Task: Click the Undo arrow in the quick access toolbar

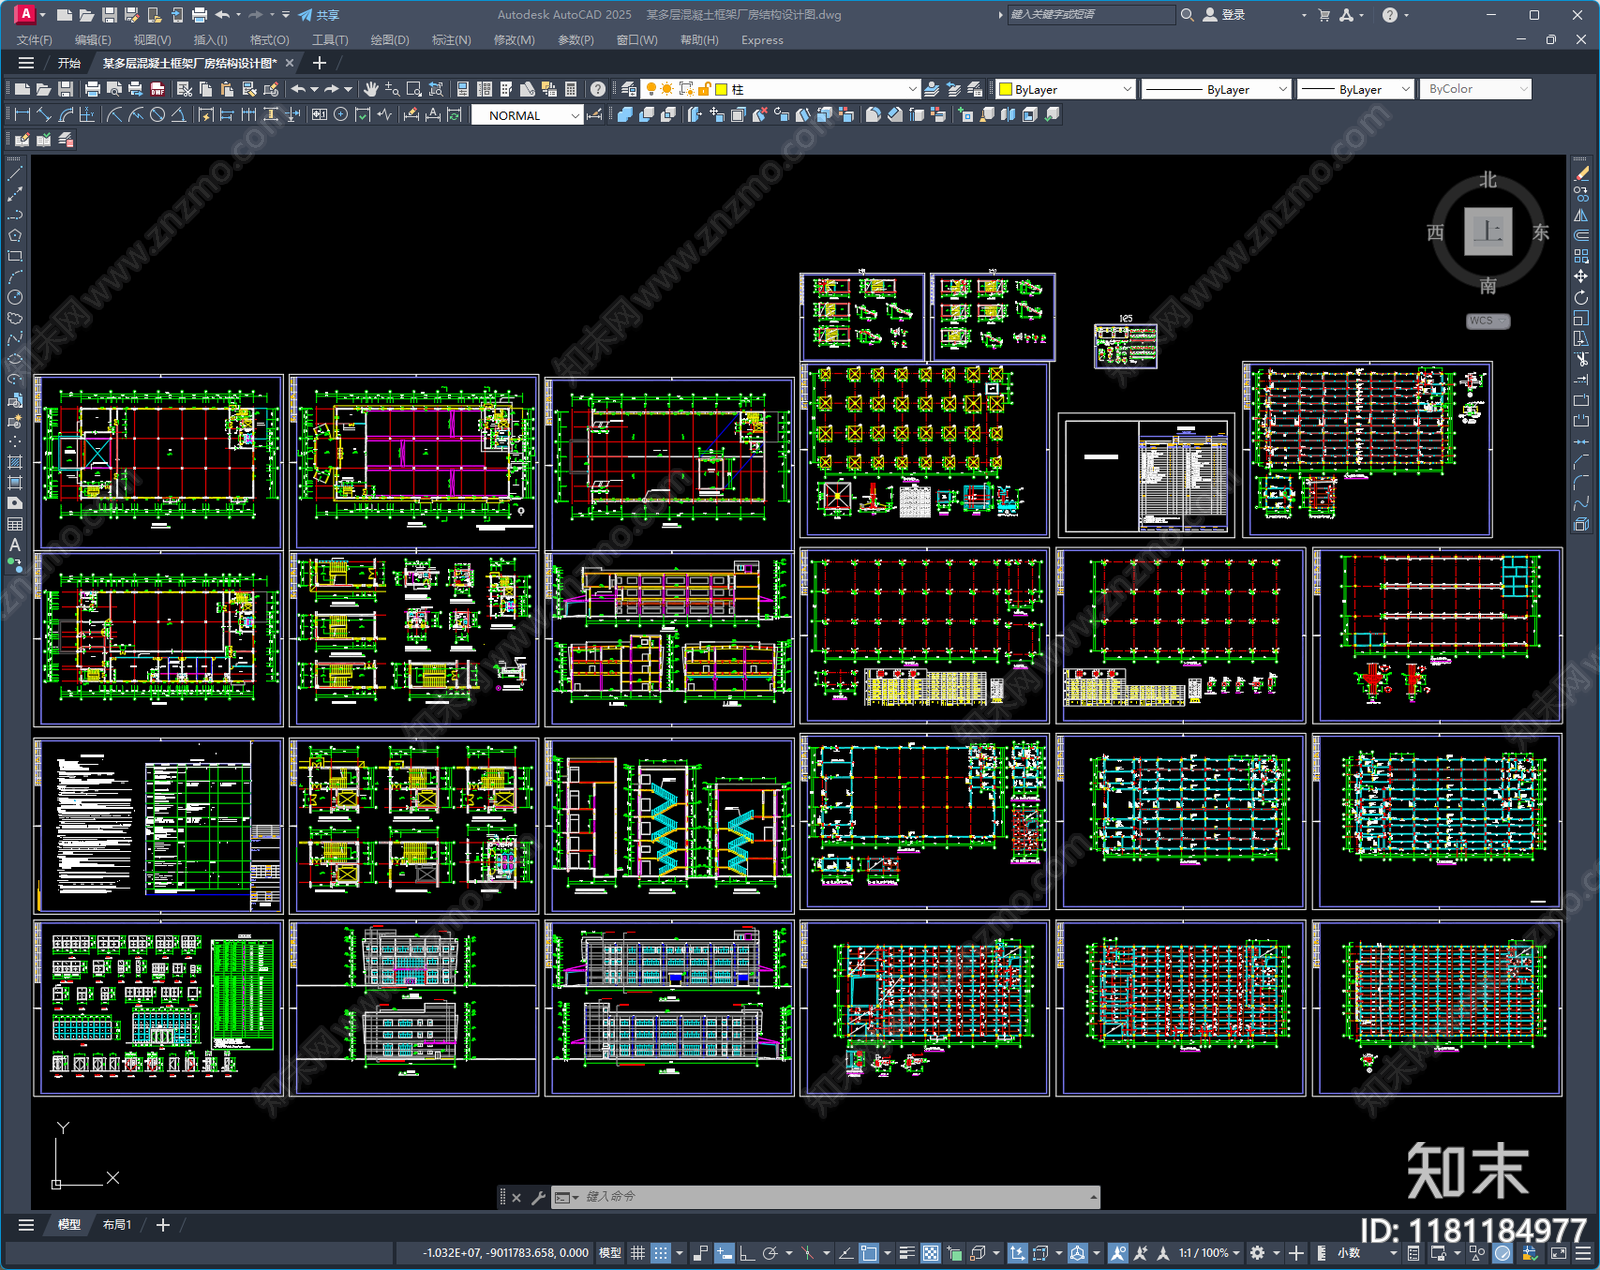Action: click(x=222, y=15)
